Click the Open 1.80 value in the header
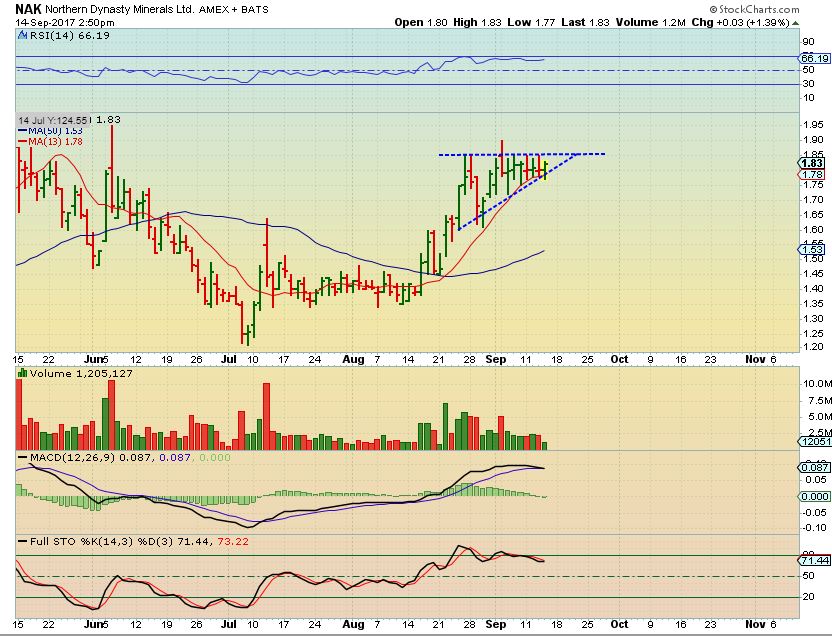This screenshot has width=832, height=636. click(422, 22)
